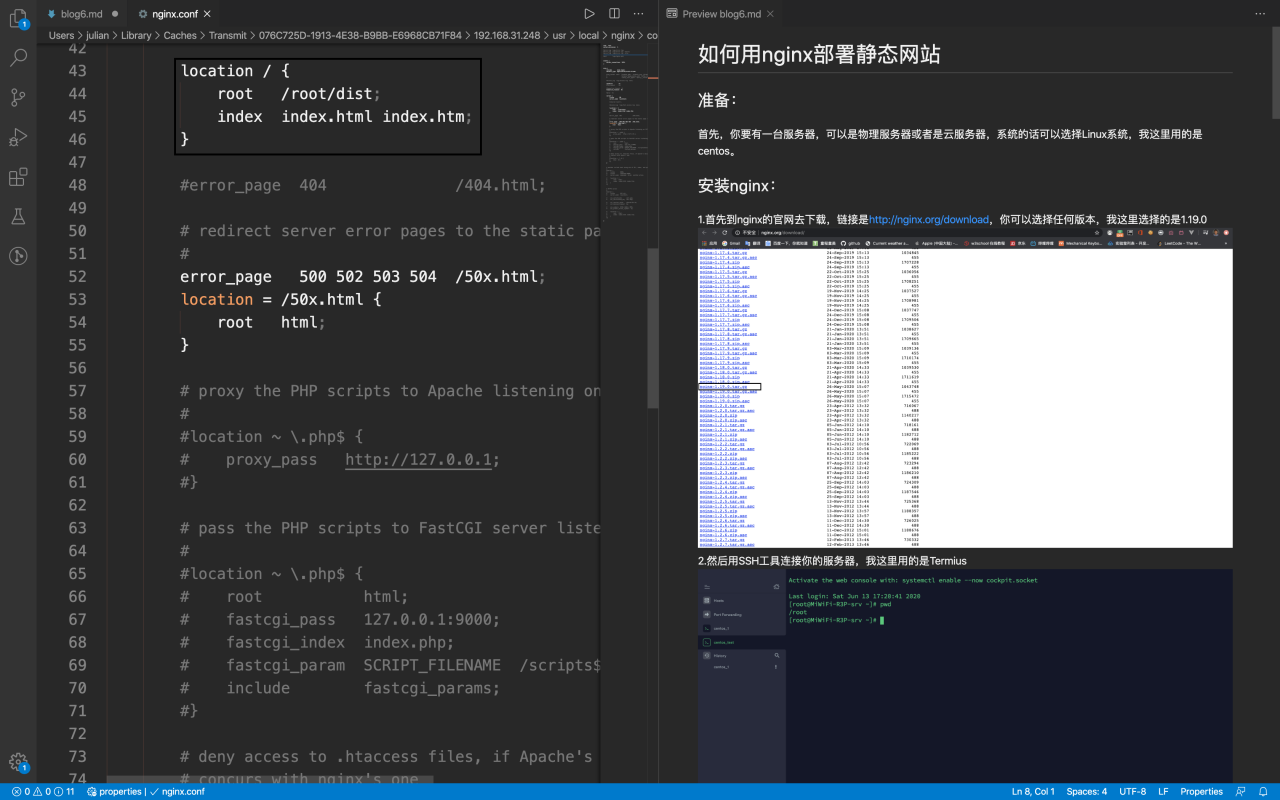Click the properties | nginx.conf status item
This screenshot has width=1280, height=800.
(x=146, y=791)
